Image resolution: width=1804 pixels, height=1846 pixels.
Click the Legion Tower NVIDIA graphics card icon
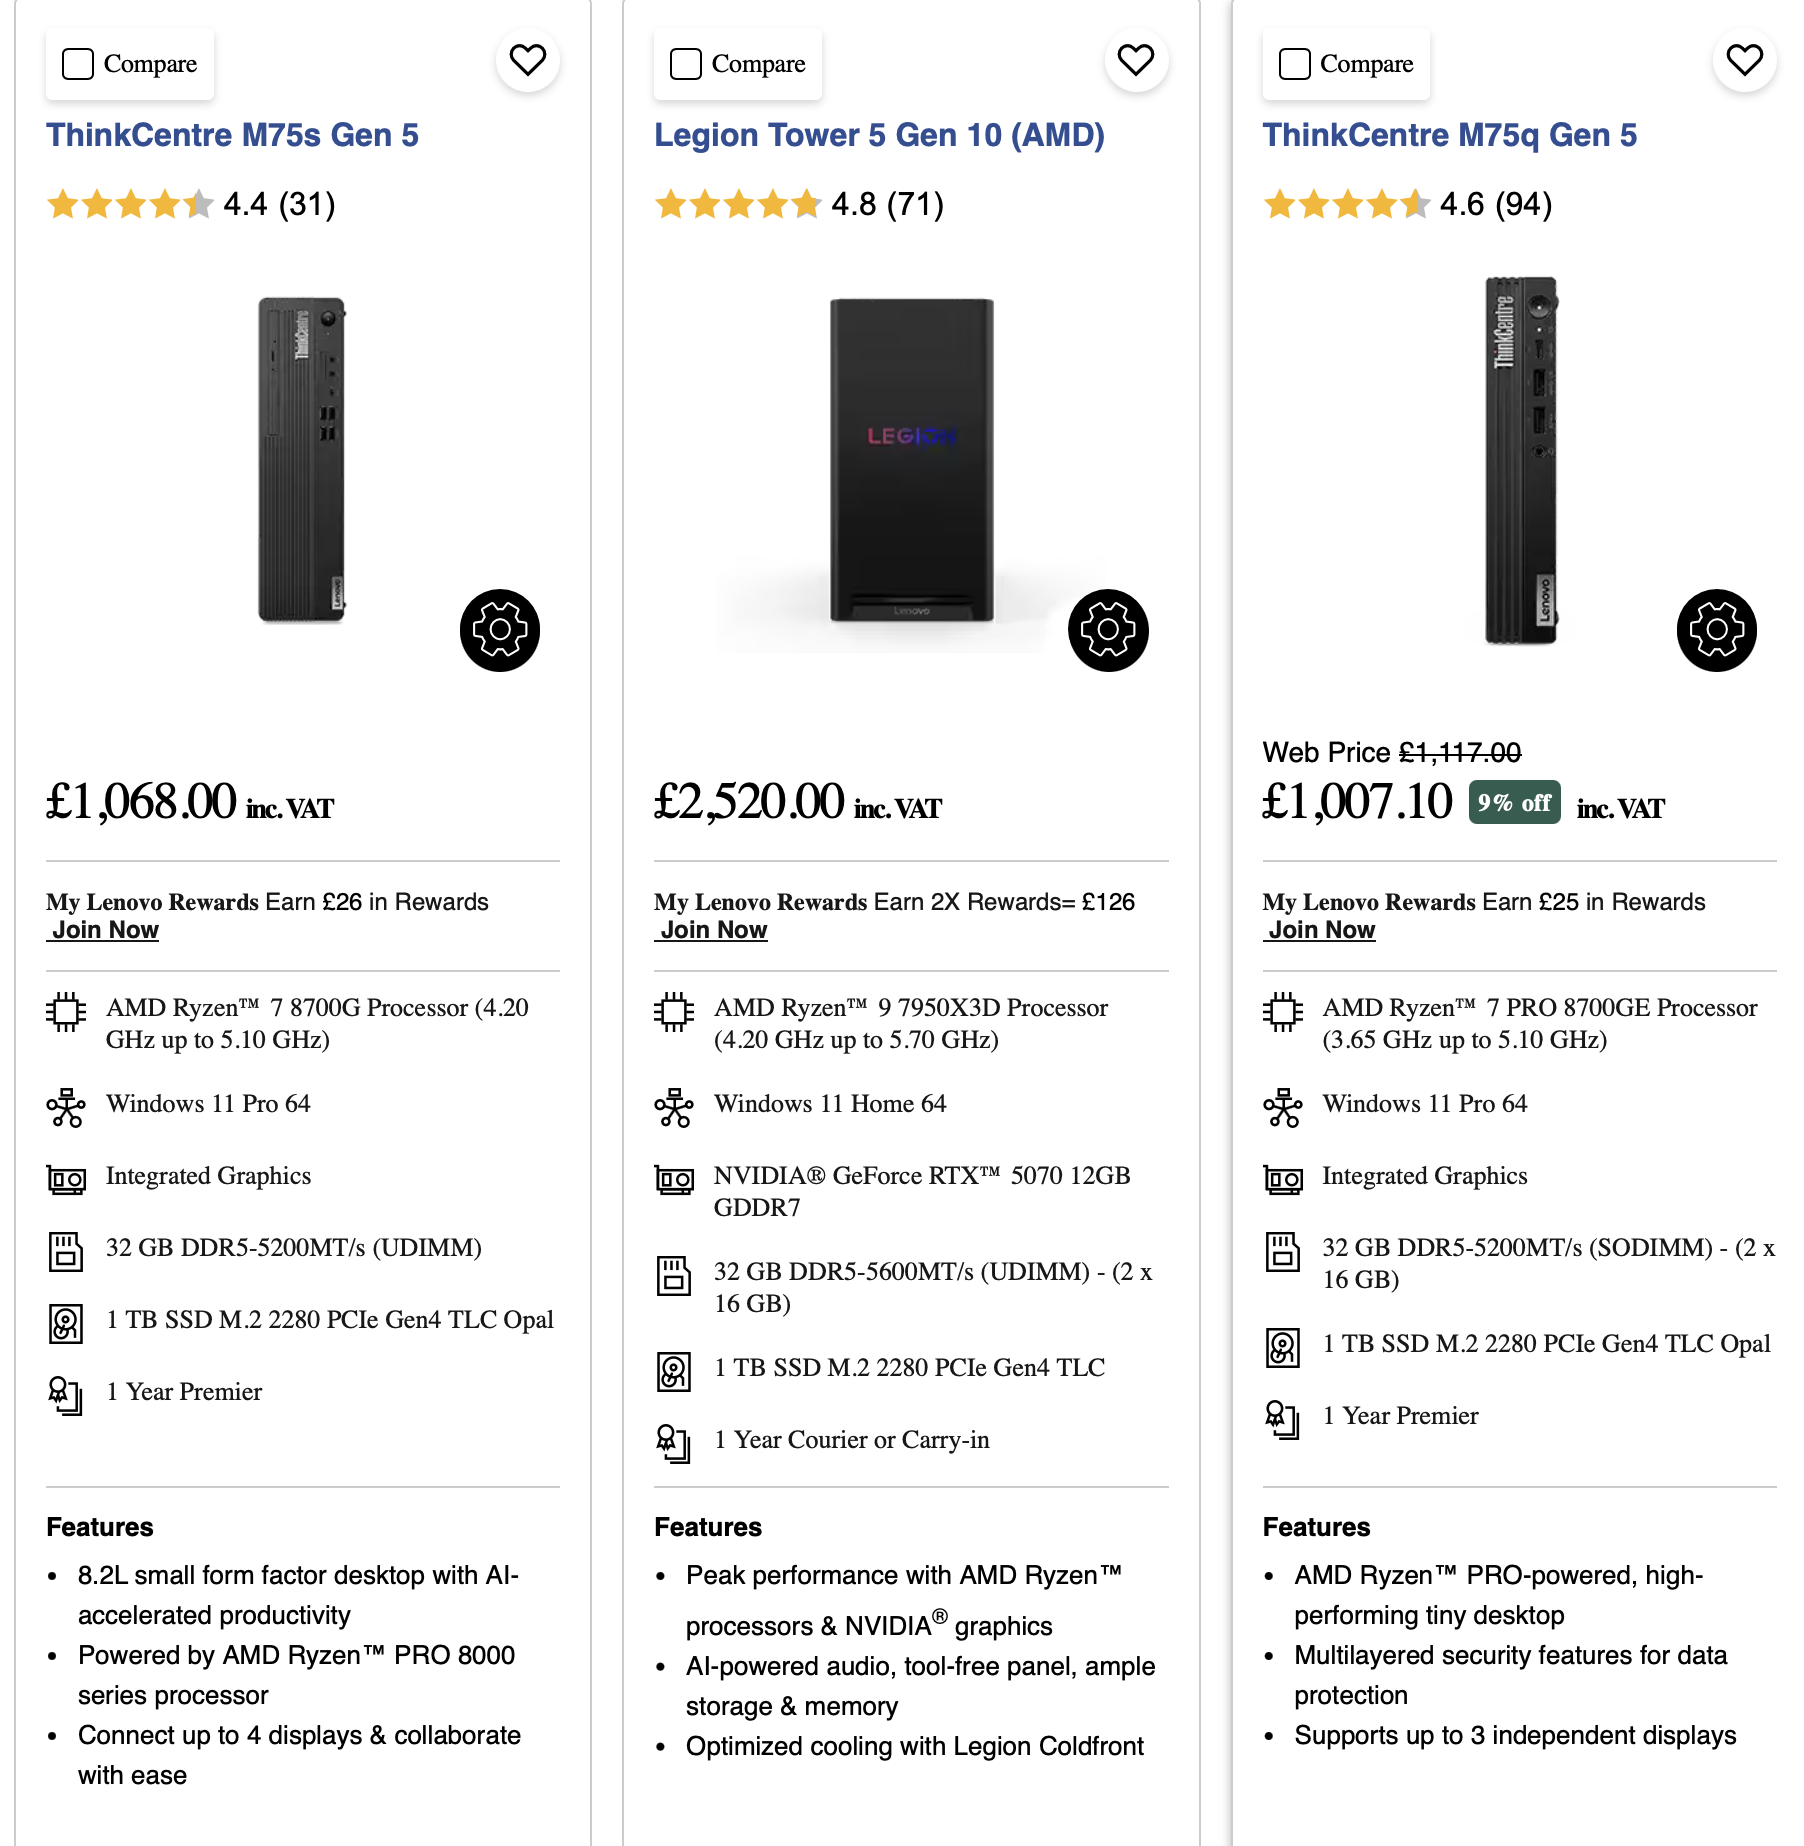click(674, 1180)
